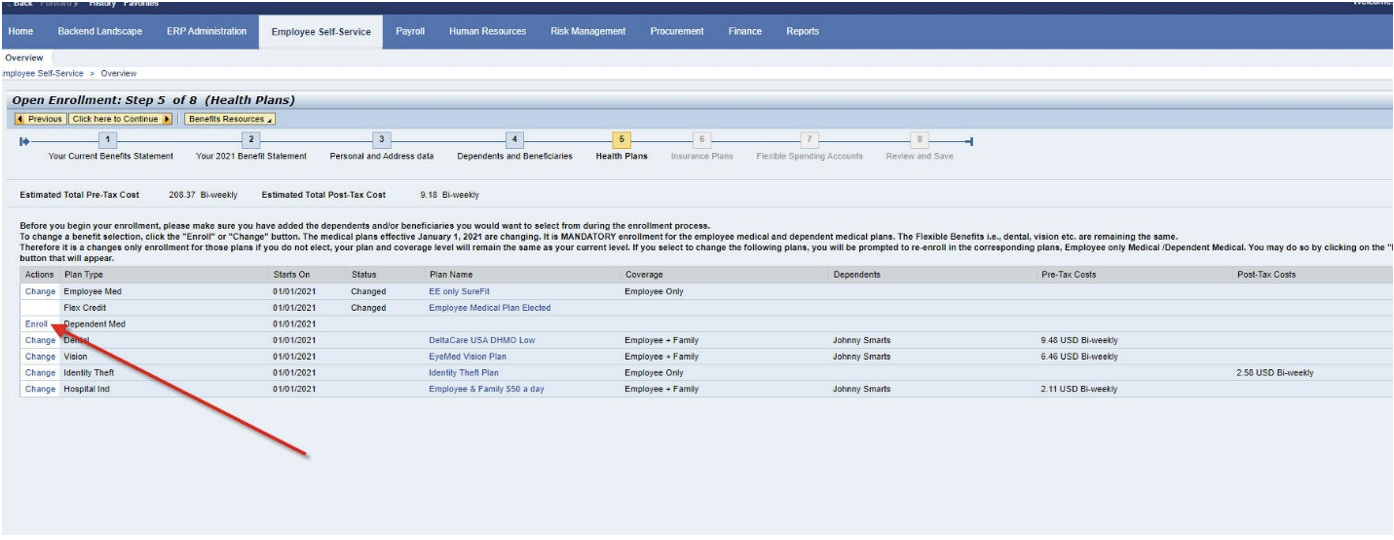Go to roadmap step 4 box

[514, 140]
